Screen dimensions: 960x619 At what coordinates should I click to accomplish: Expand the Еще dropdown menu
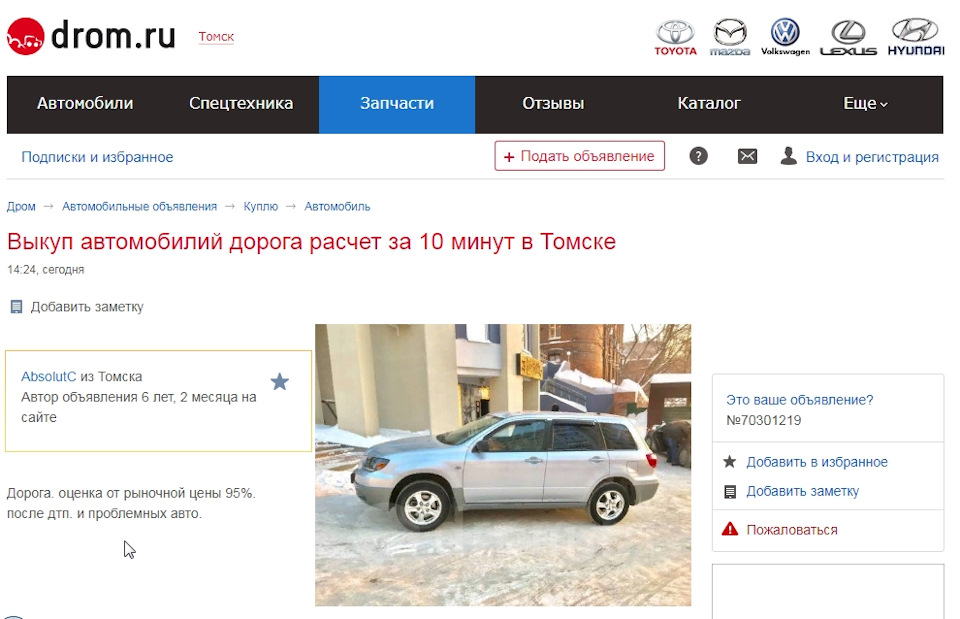click(865, 103)
